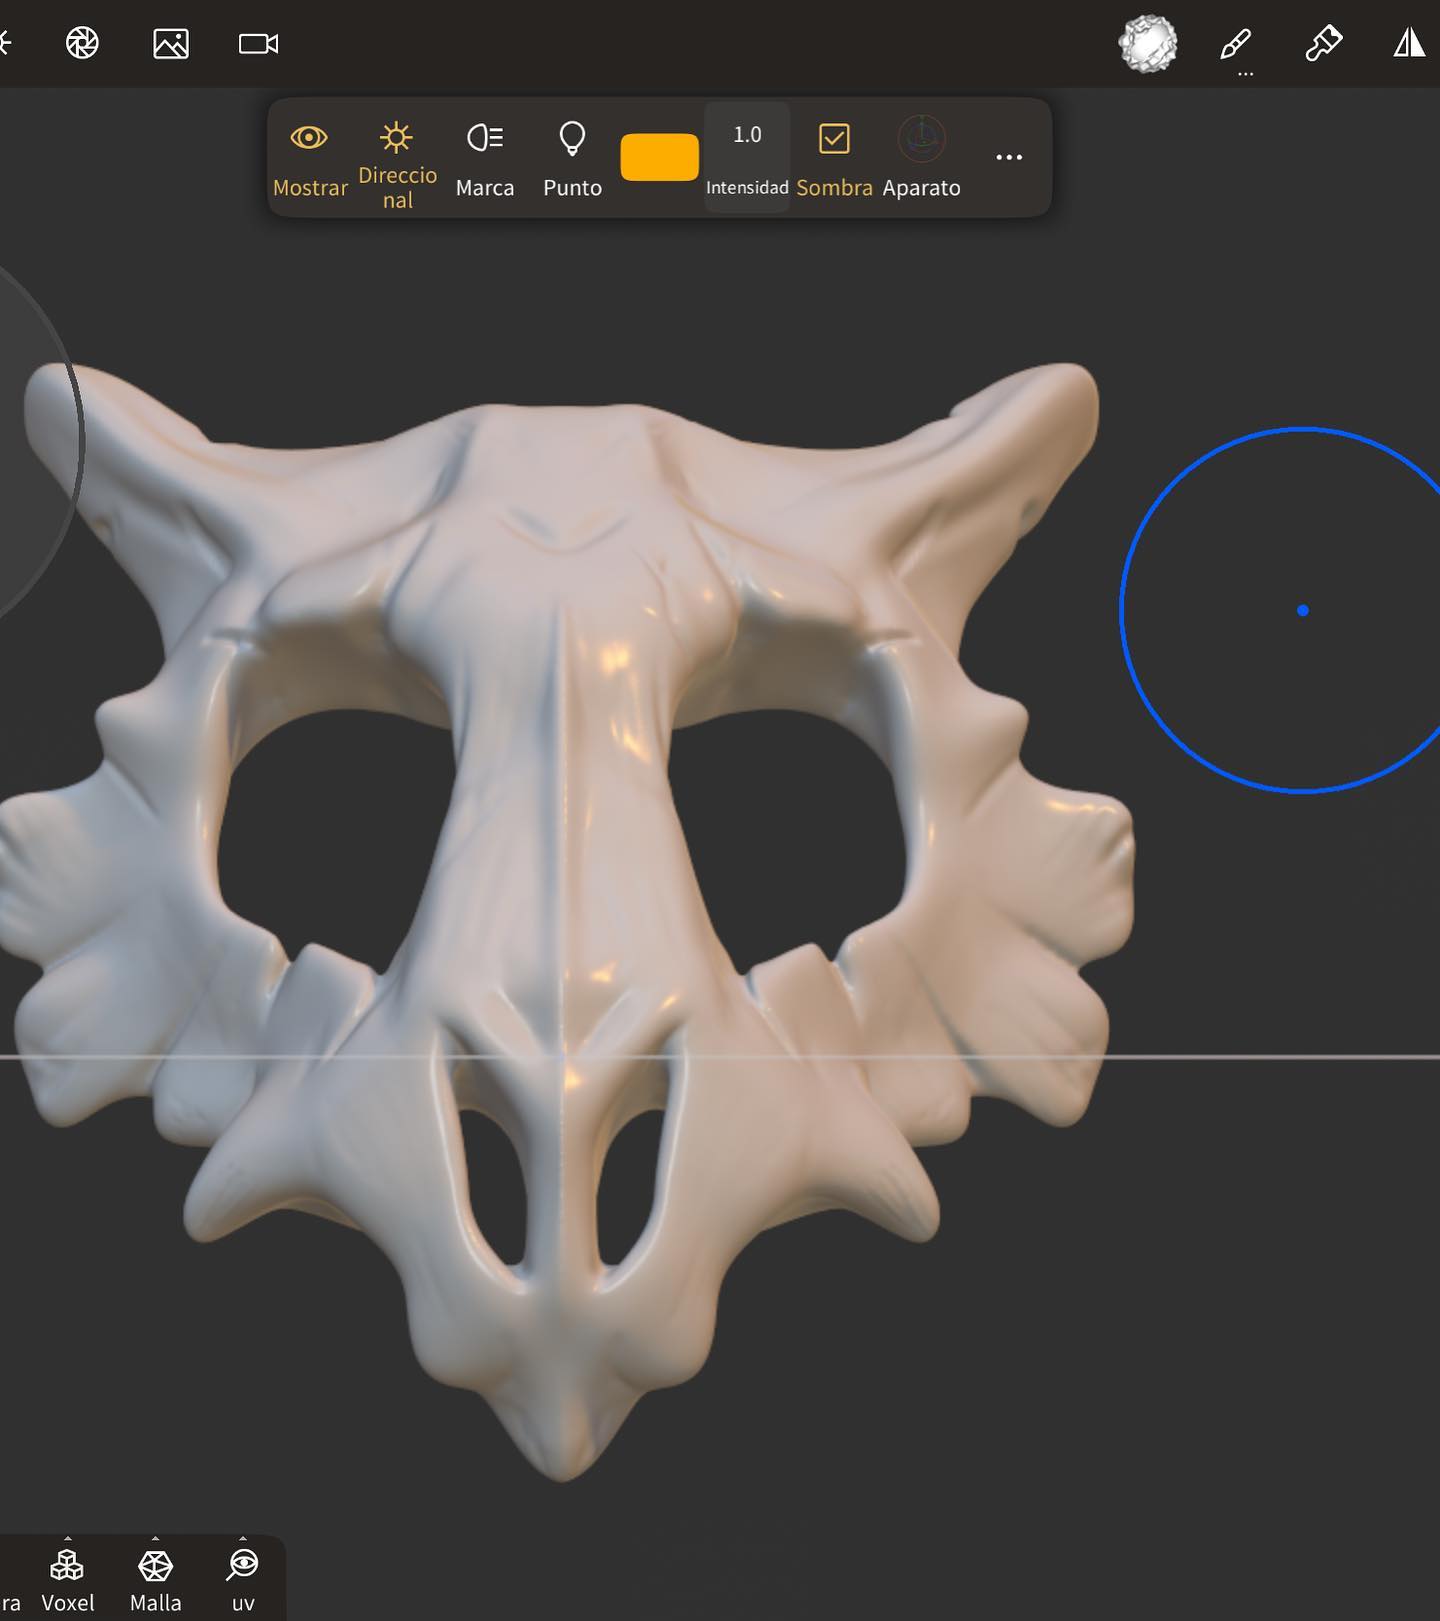Open the material sphere preview
Screen dimensions: 1440x1621
click(x=1147, y=43)
